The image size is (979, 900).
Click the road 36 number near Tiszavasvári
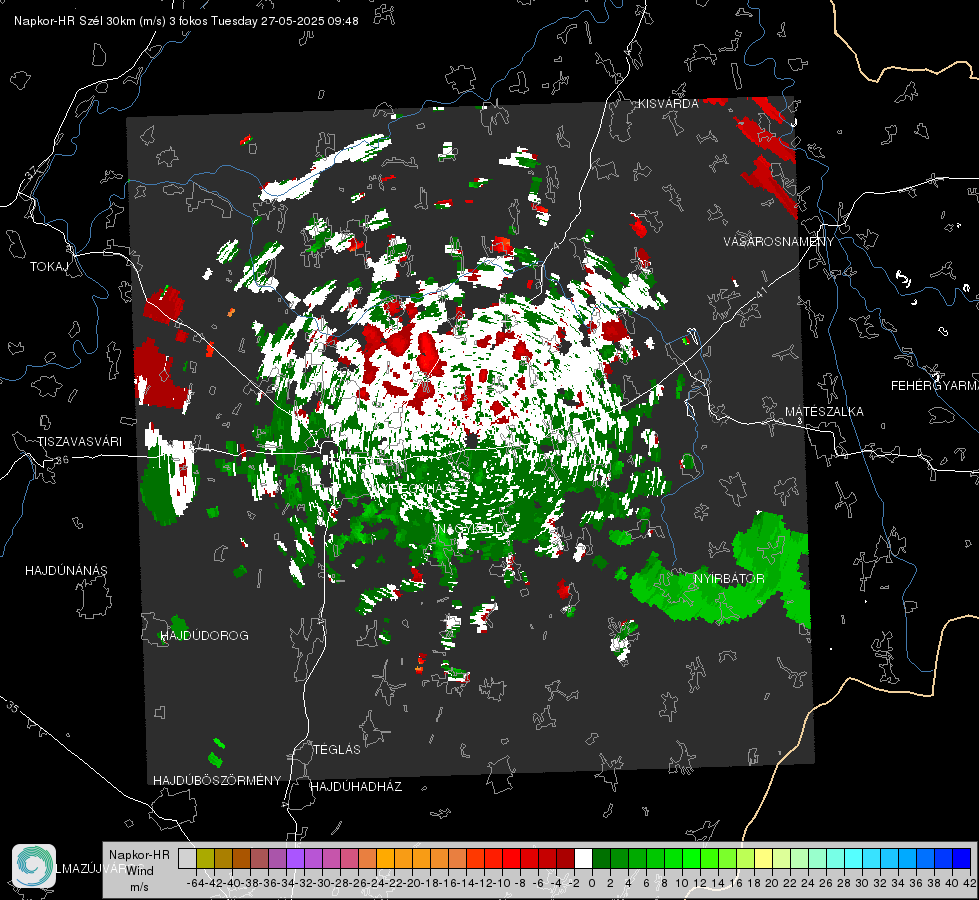[62, 460]
